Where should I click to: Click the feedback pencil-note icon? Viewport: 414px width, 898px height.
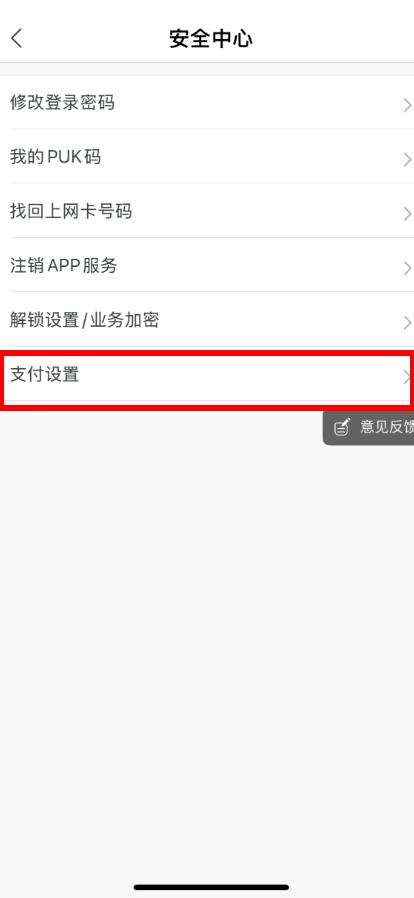(x=342, y=427)
